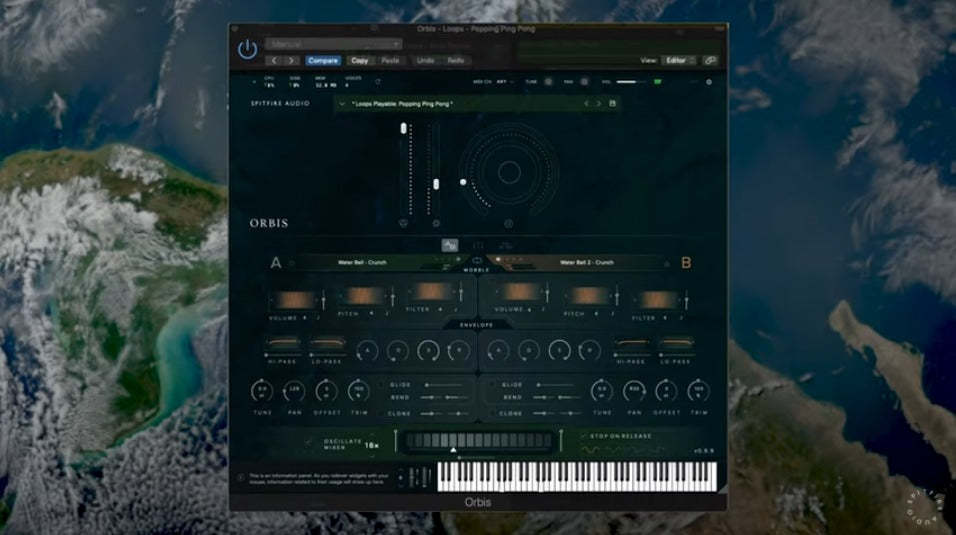Select the first page tab above Wobble
956x535 pixels.
[450, 245]
